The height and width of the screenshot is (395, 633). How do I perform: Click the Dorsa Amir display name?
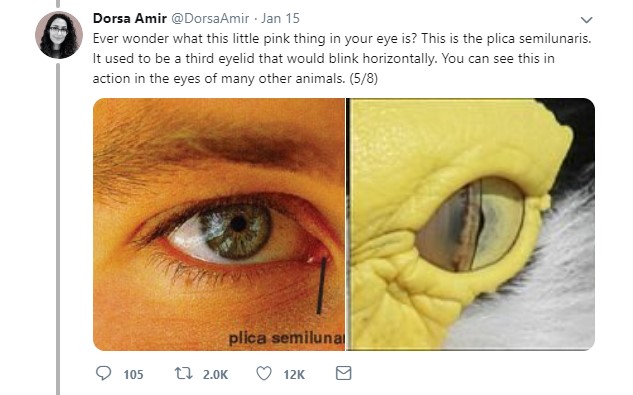(130, 18)
